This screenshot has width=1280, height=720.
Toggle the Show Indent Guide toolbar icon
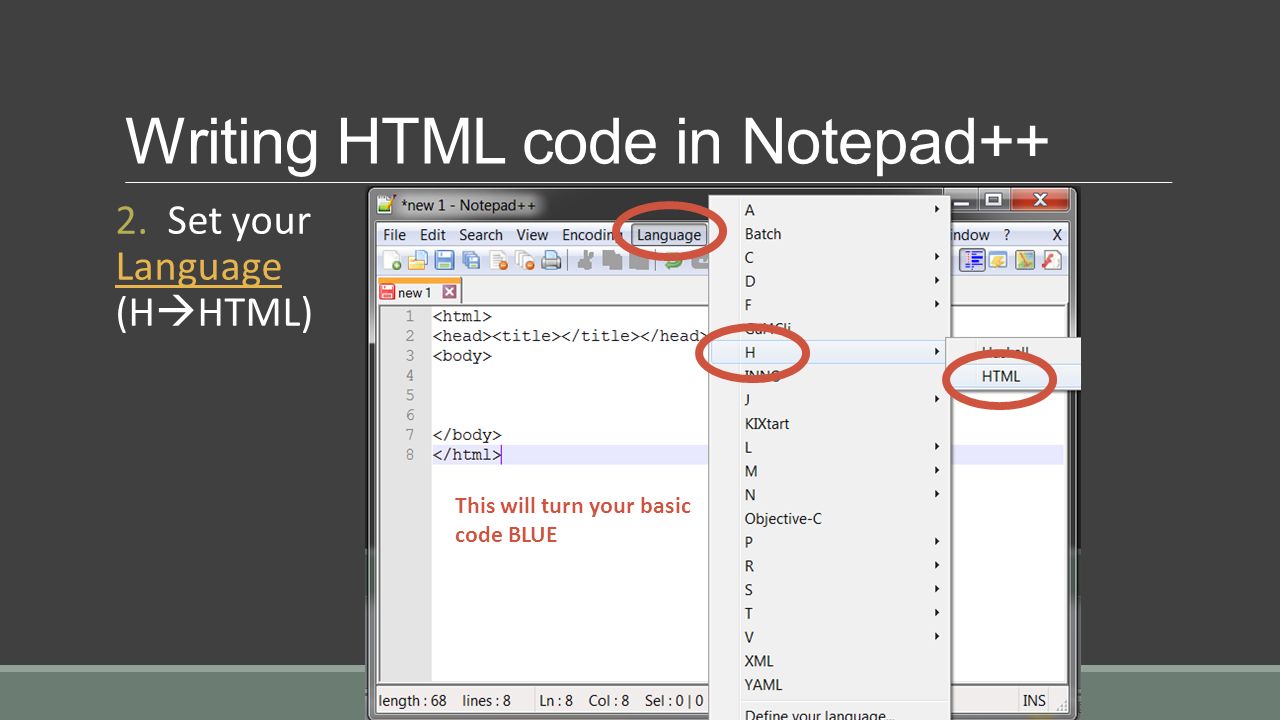(972, 260)
